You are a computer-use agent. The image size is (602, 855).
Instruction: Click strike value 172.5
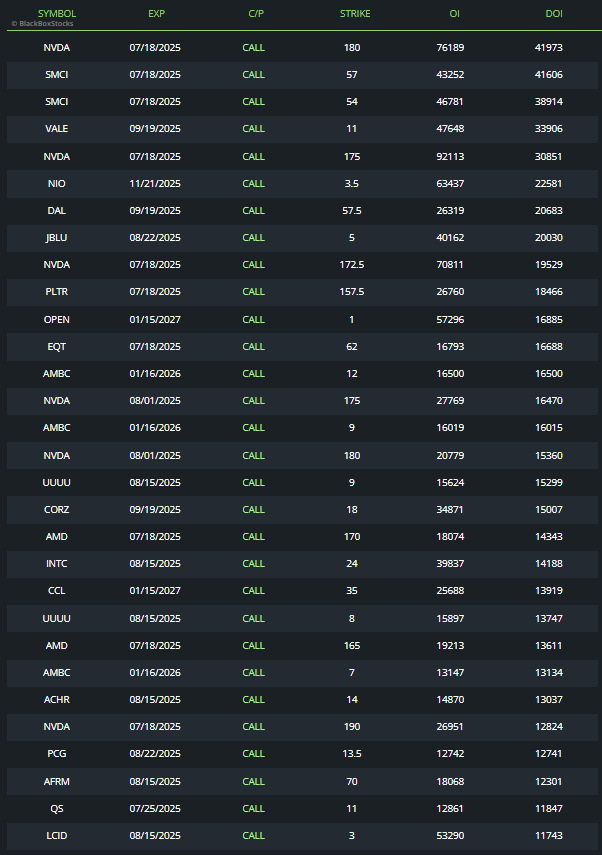352,264
